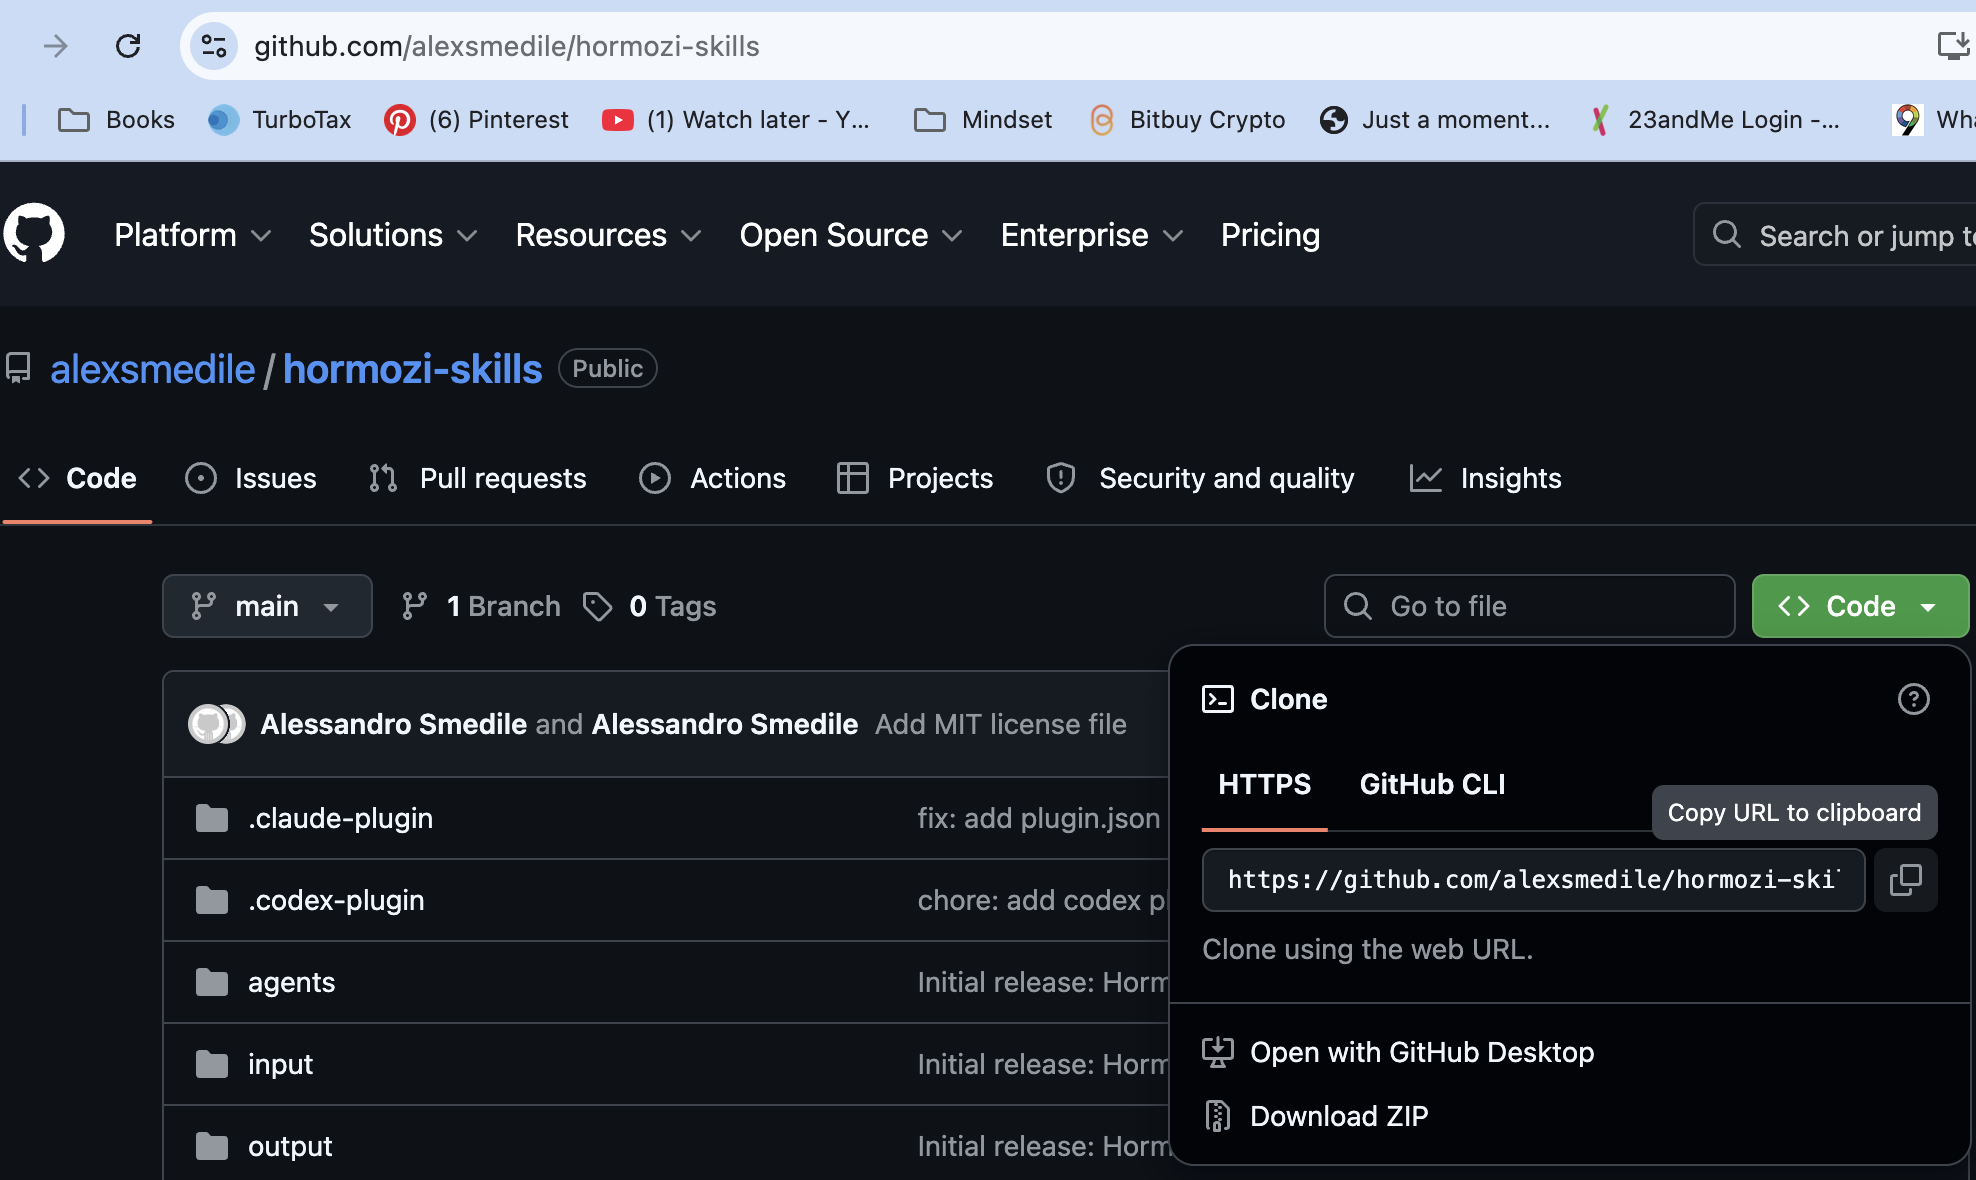Click the terminal icon next to Clone
Image resolution: width=1976 pixels, height=1180 pixels.
coord(1218,699)
